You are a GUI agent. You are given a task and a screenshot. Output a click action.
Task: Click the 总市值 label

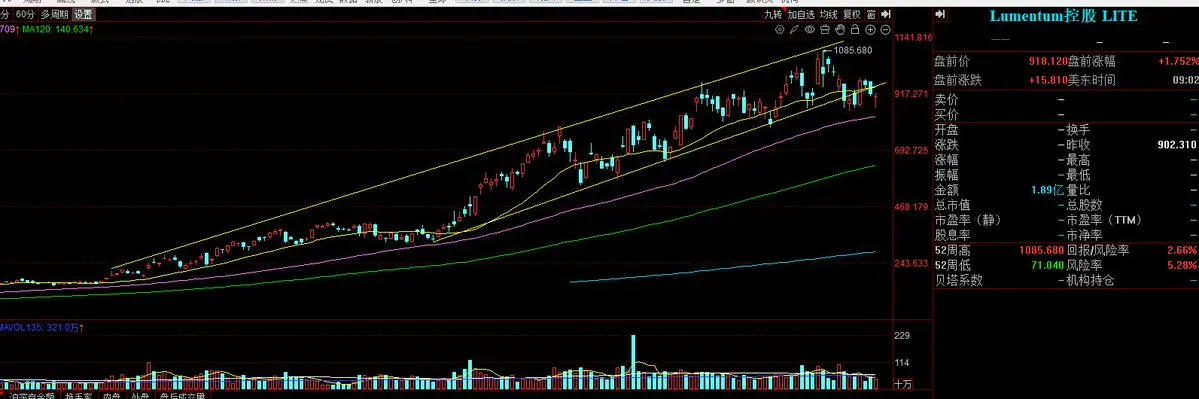click(x=953, y=205)
